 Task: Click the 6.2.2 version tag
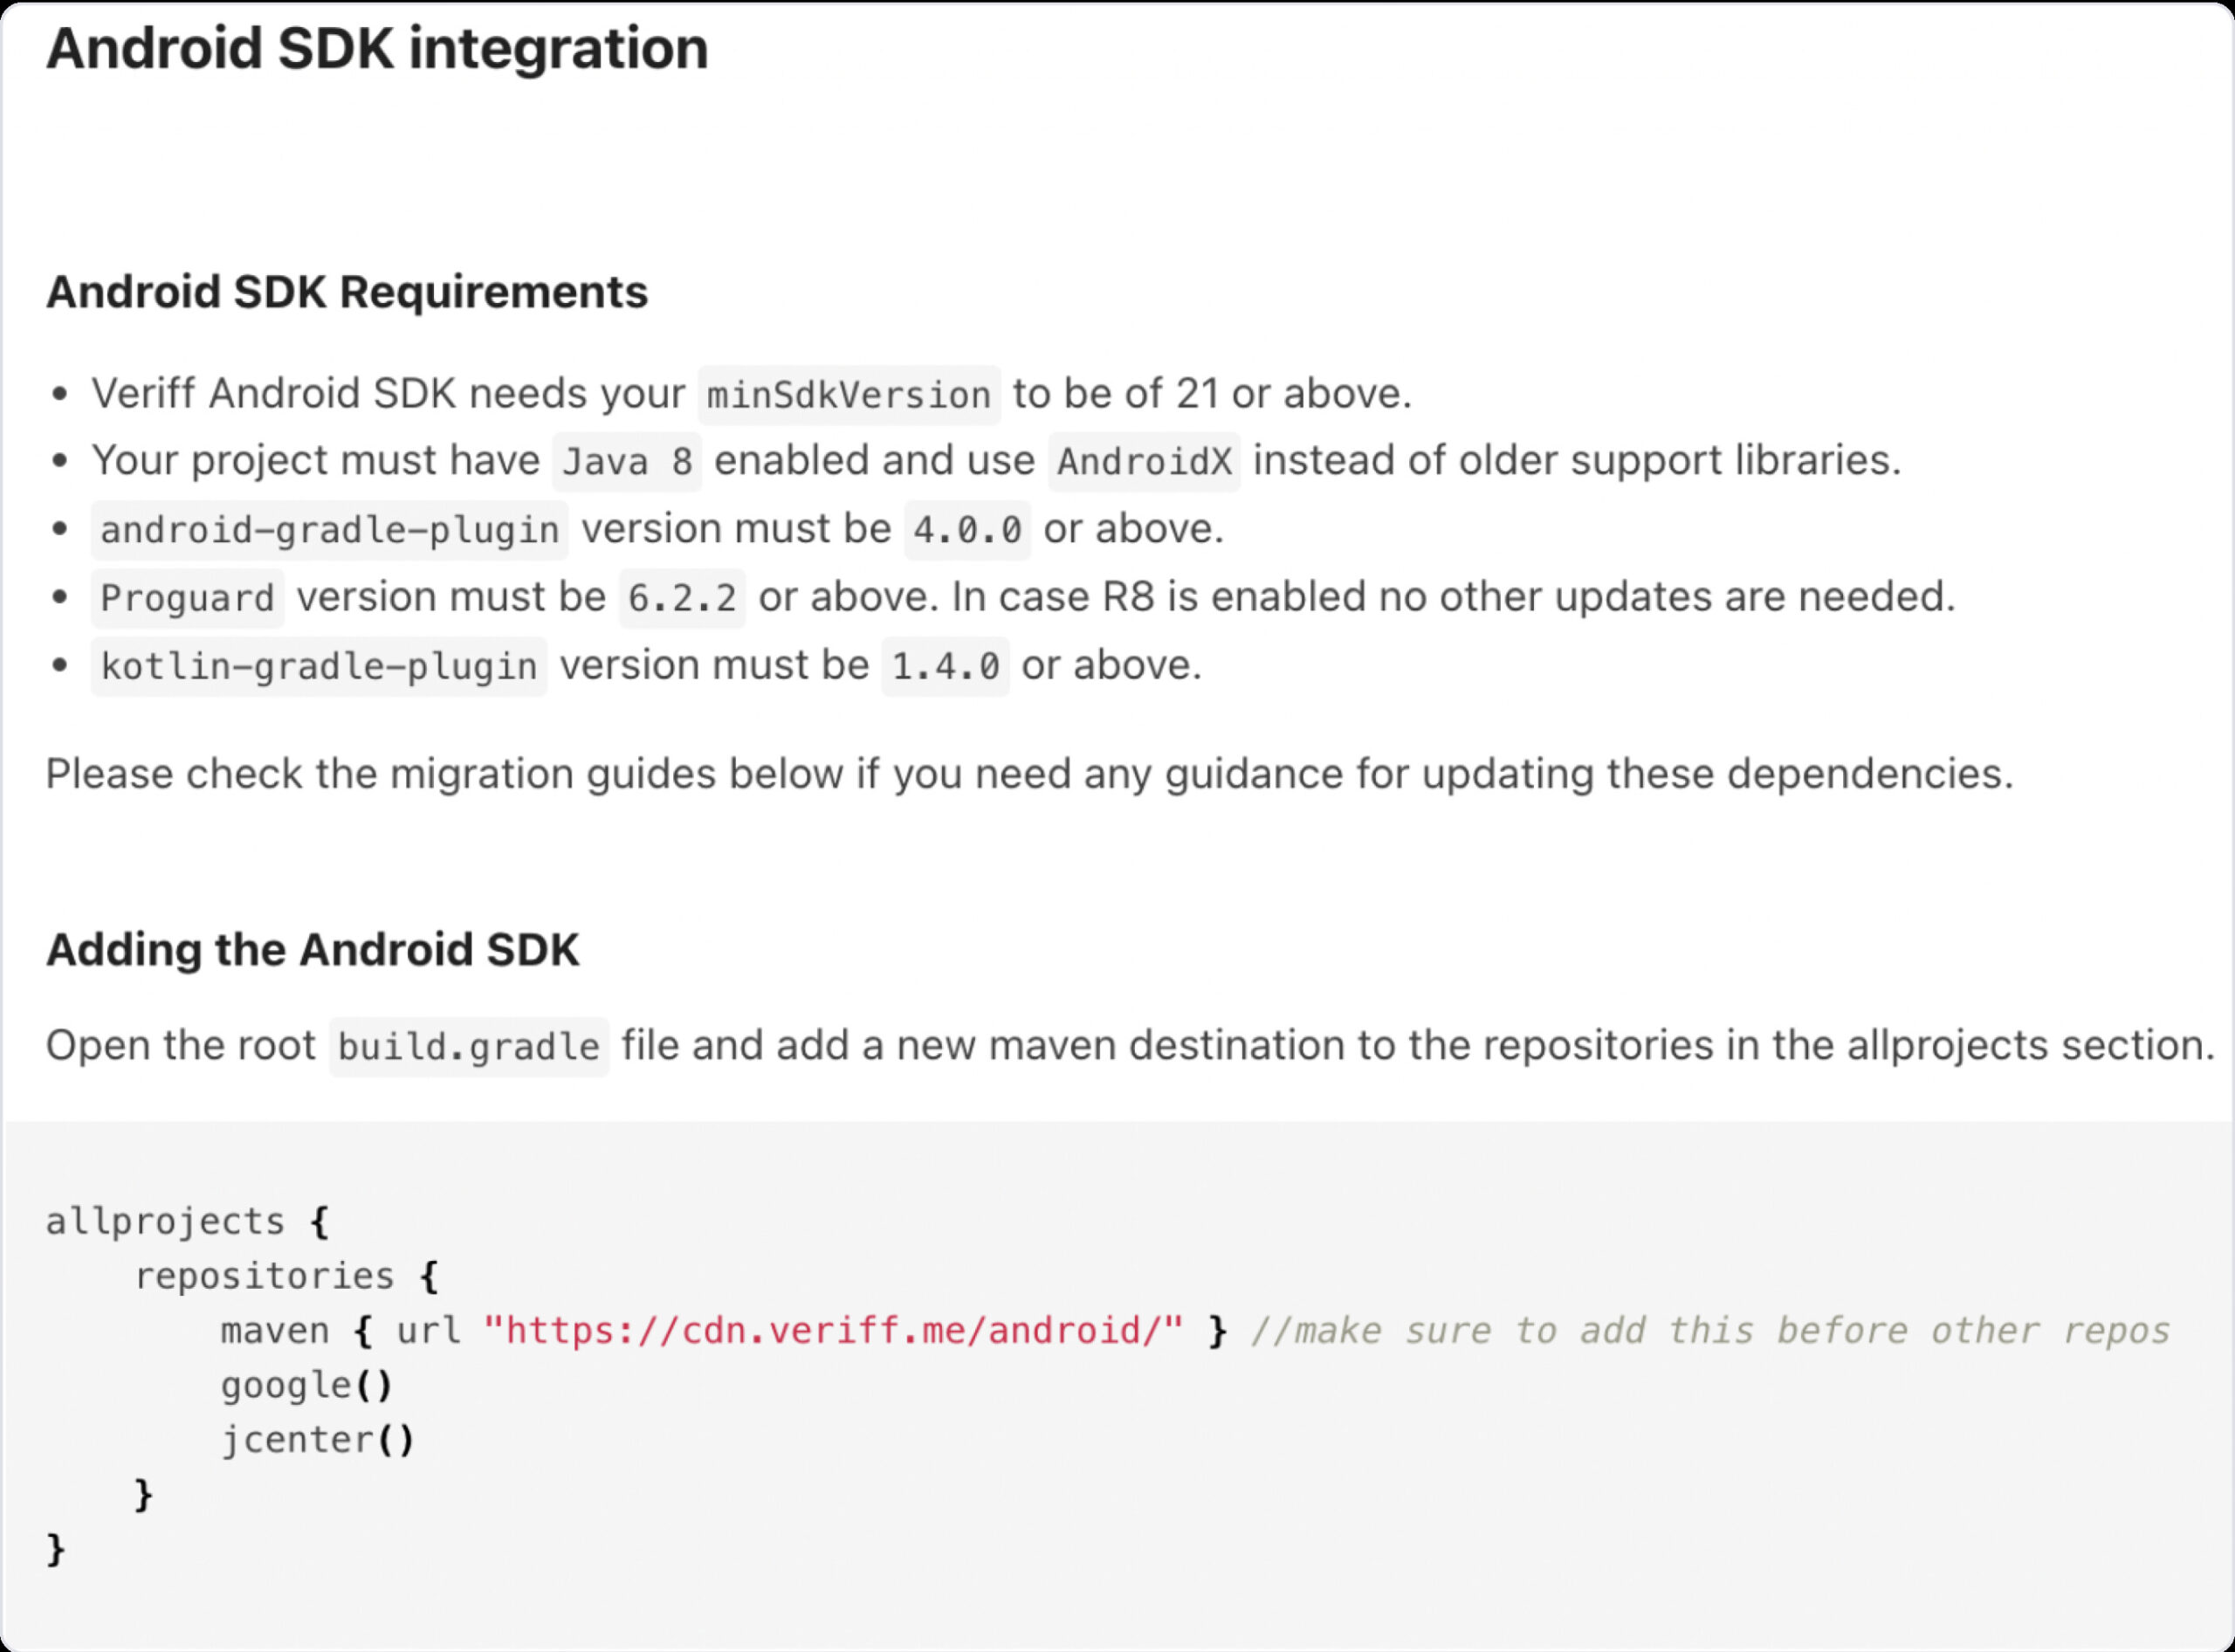pyautogui.click(x=682, y=598)
